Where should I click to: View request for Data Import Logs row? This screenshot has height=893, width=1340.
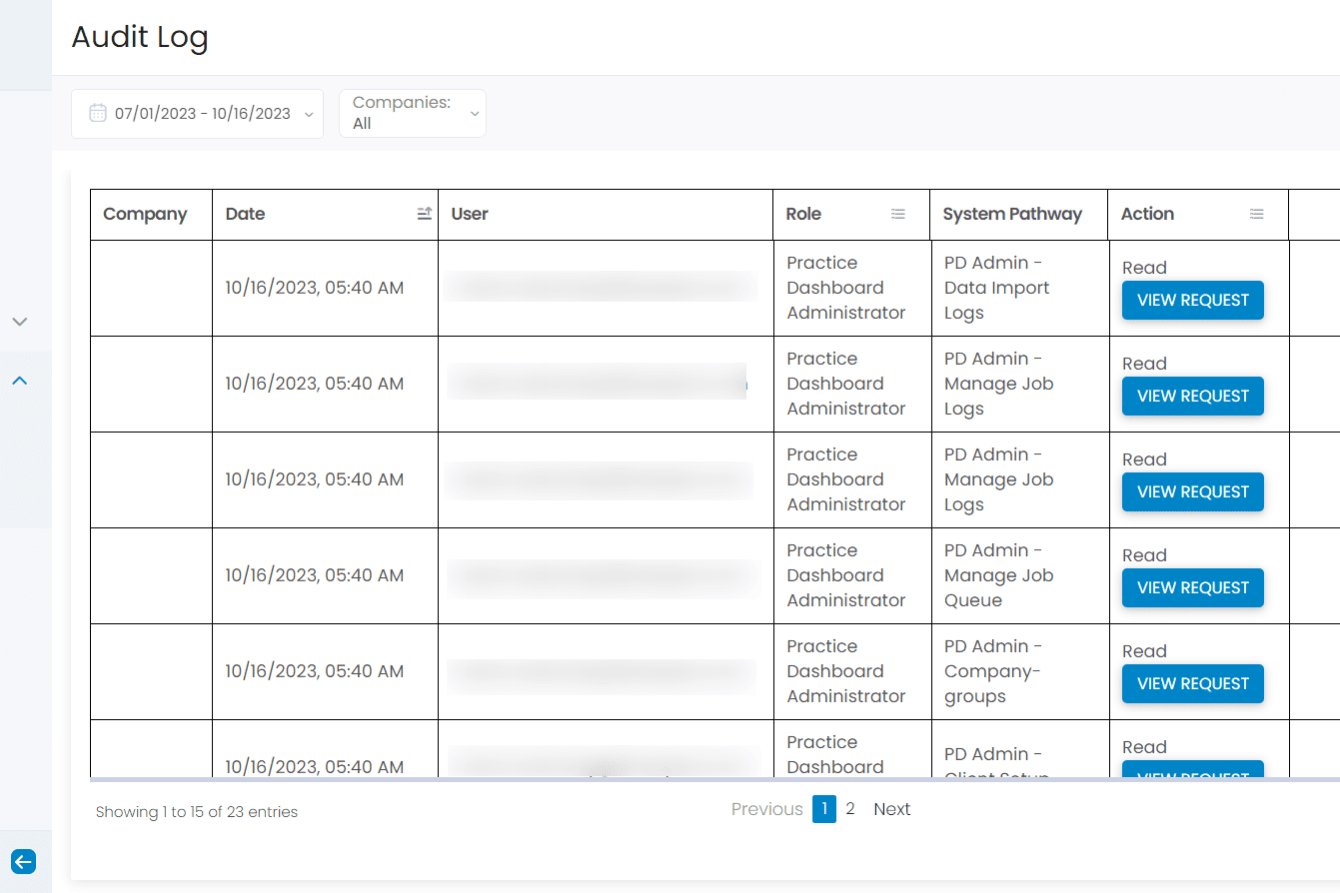1193,300
